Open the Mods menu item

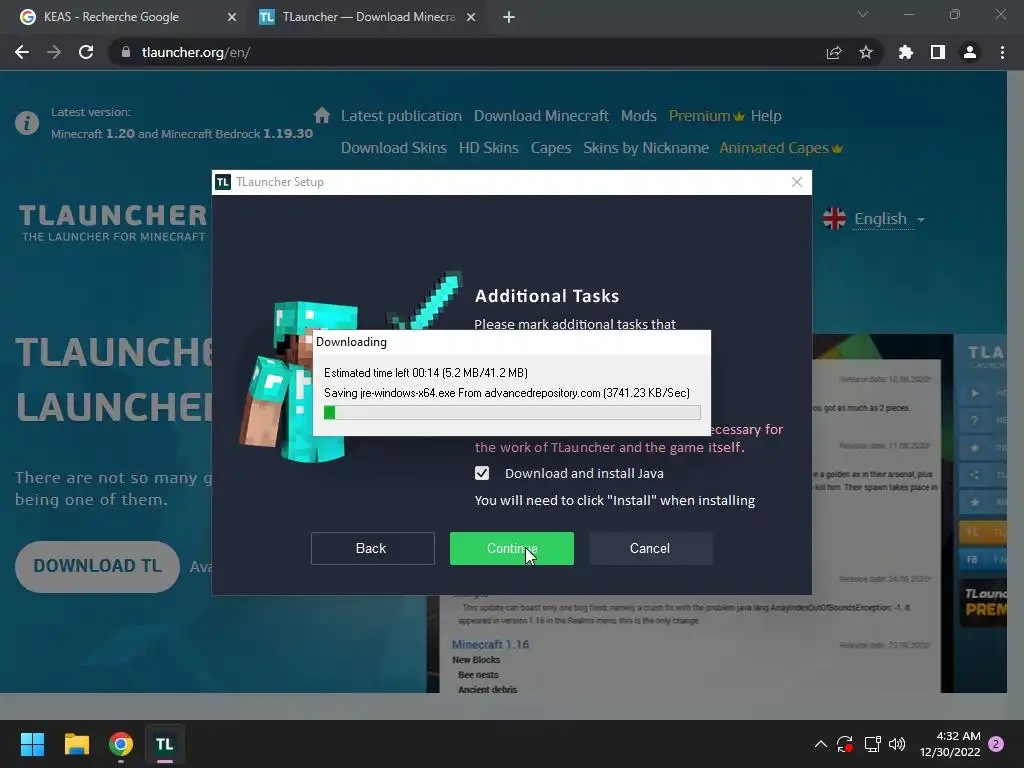638,116
